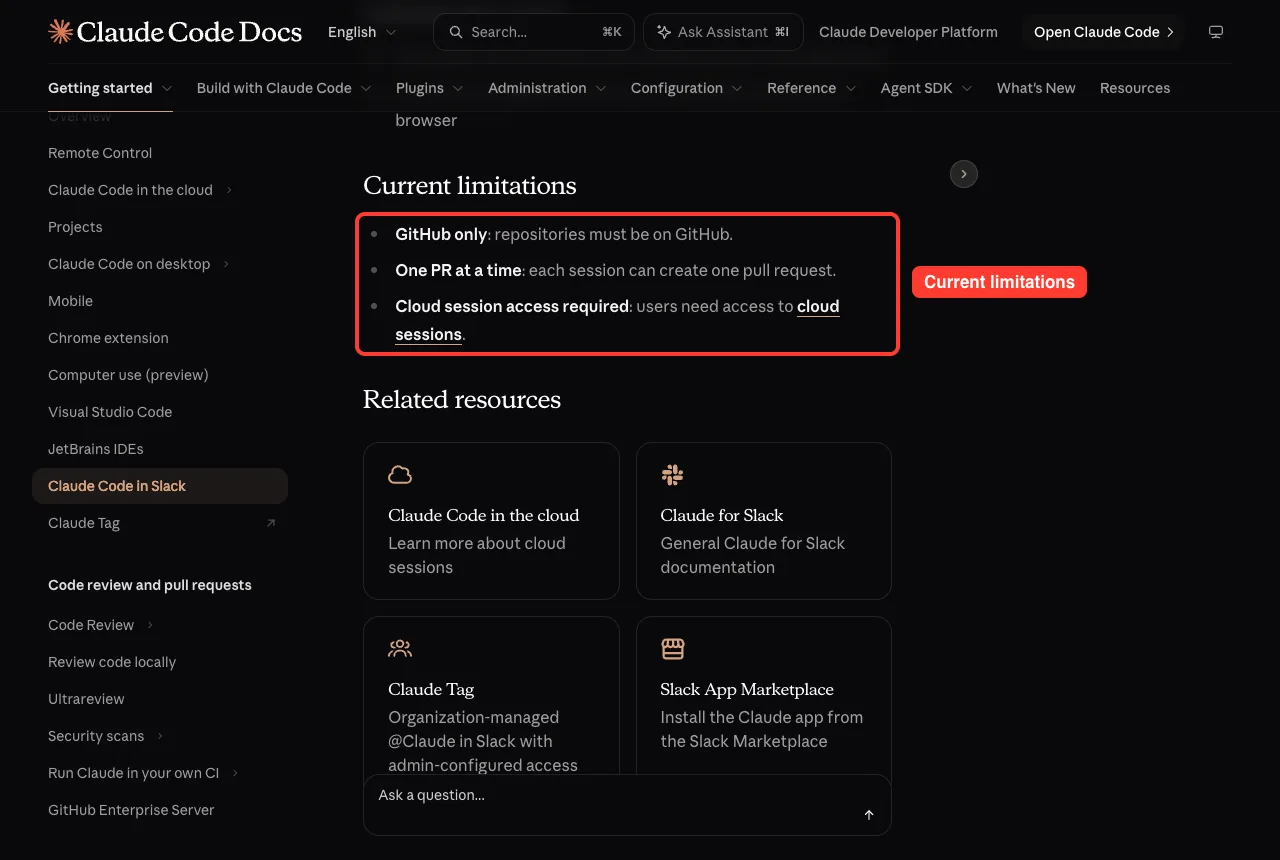
Task: Expand the Security scans sidebar item
Action: click(x=160, y=736)
